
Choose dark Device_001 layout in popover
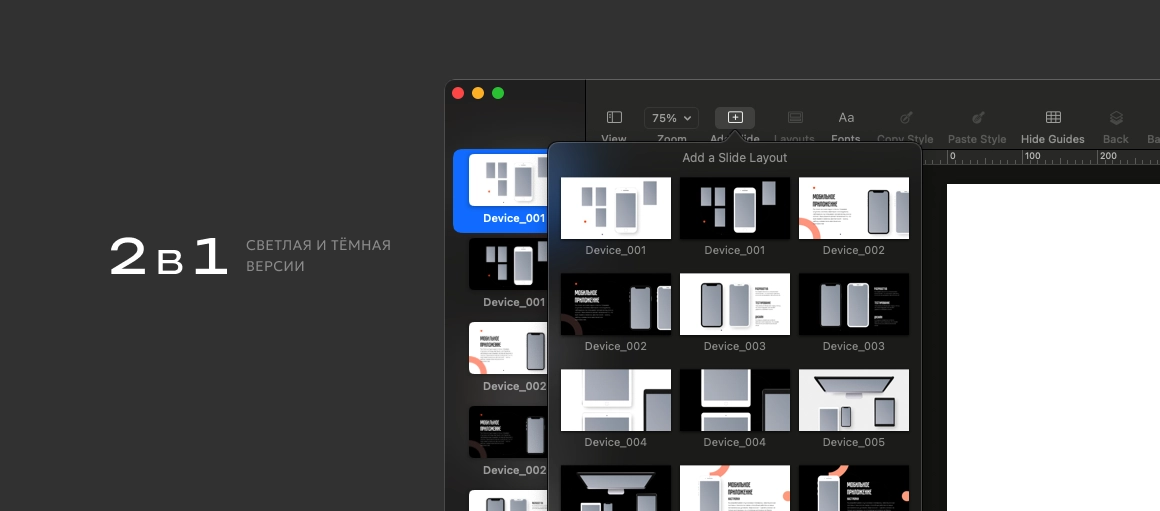(735, 208)
